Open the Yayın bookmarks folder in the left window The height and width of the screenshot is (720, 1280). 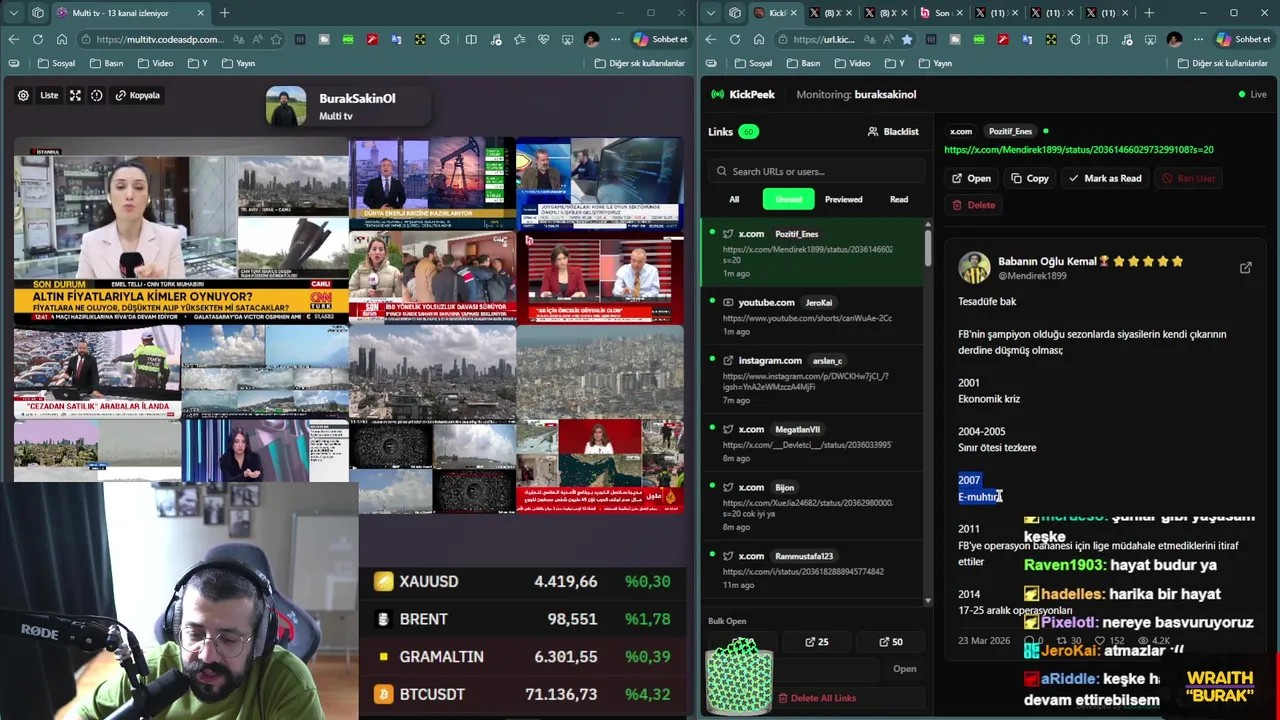(238, 63)
